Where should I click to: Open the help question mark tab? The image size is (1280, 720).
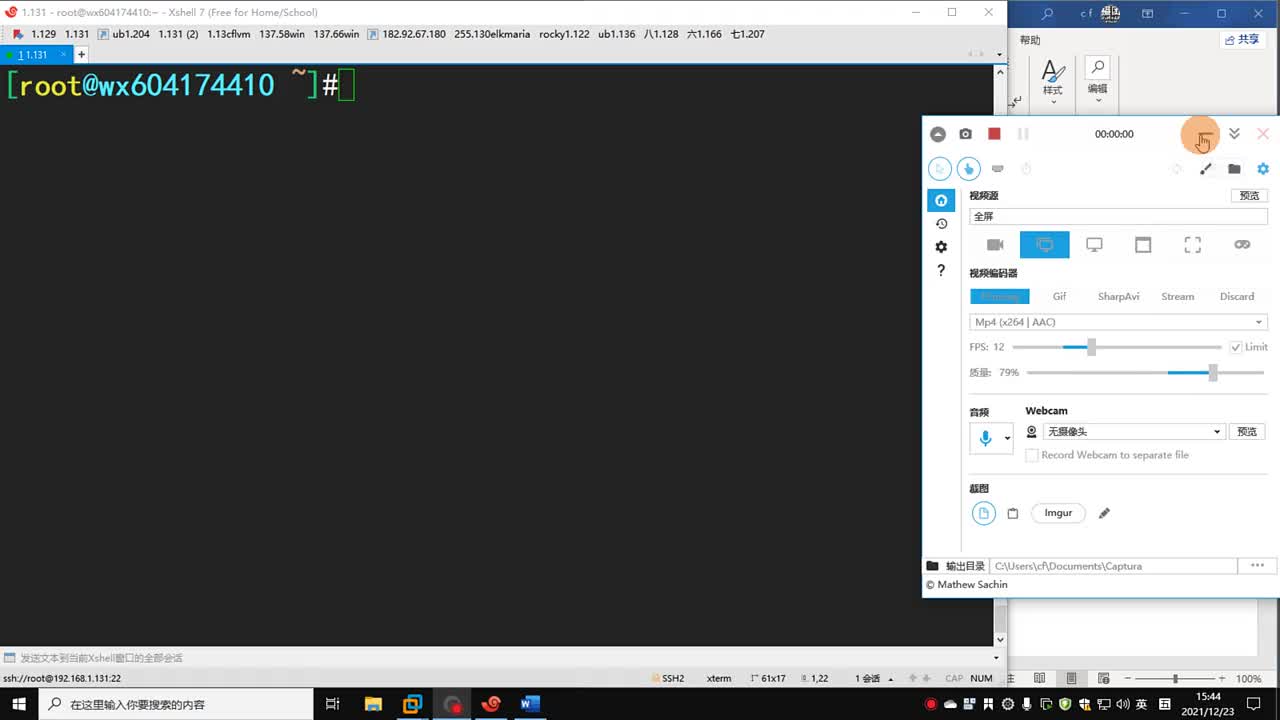941,271
